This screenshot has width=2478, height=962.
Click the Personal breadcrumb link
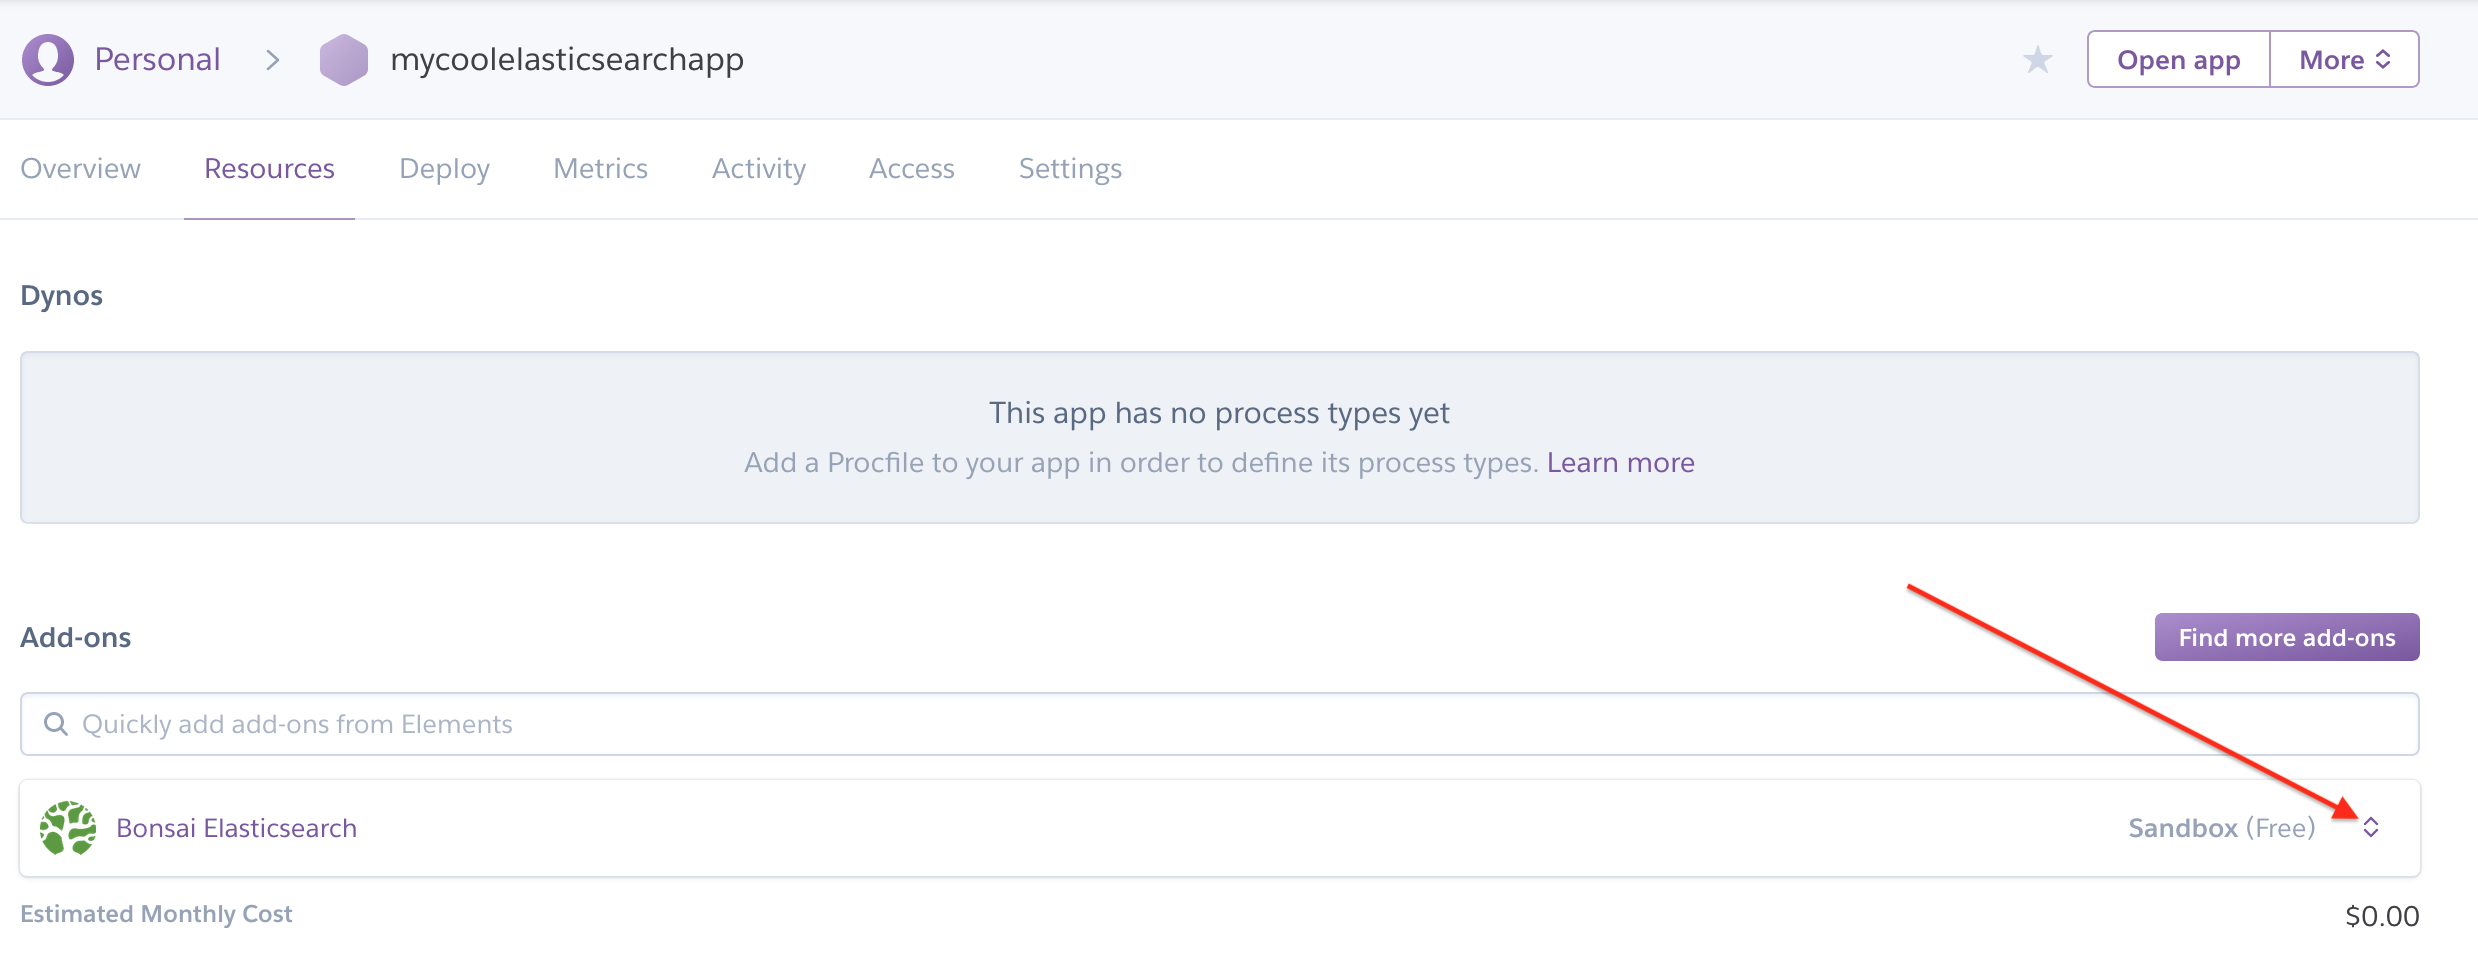pos(156,58)
